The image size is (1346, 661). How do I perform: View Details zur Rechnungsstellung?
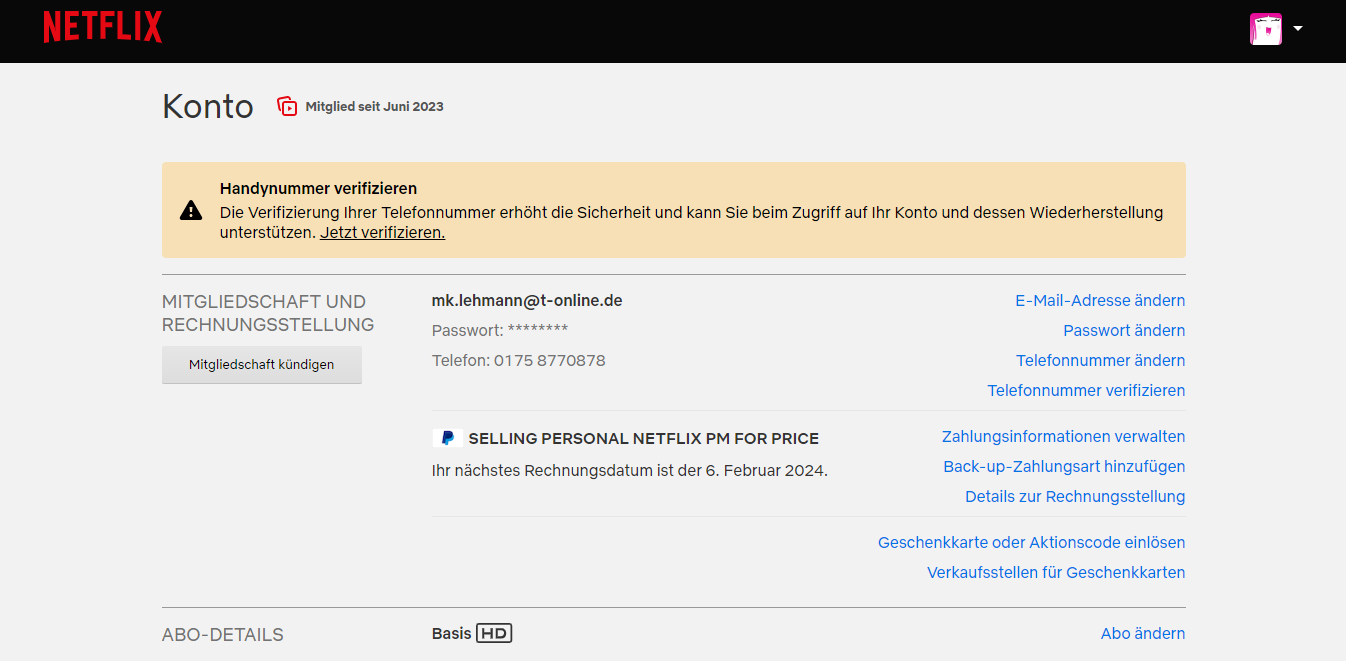(x=1075, y=496)
